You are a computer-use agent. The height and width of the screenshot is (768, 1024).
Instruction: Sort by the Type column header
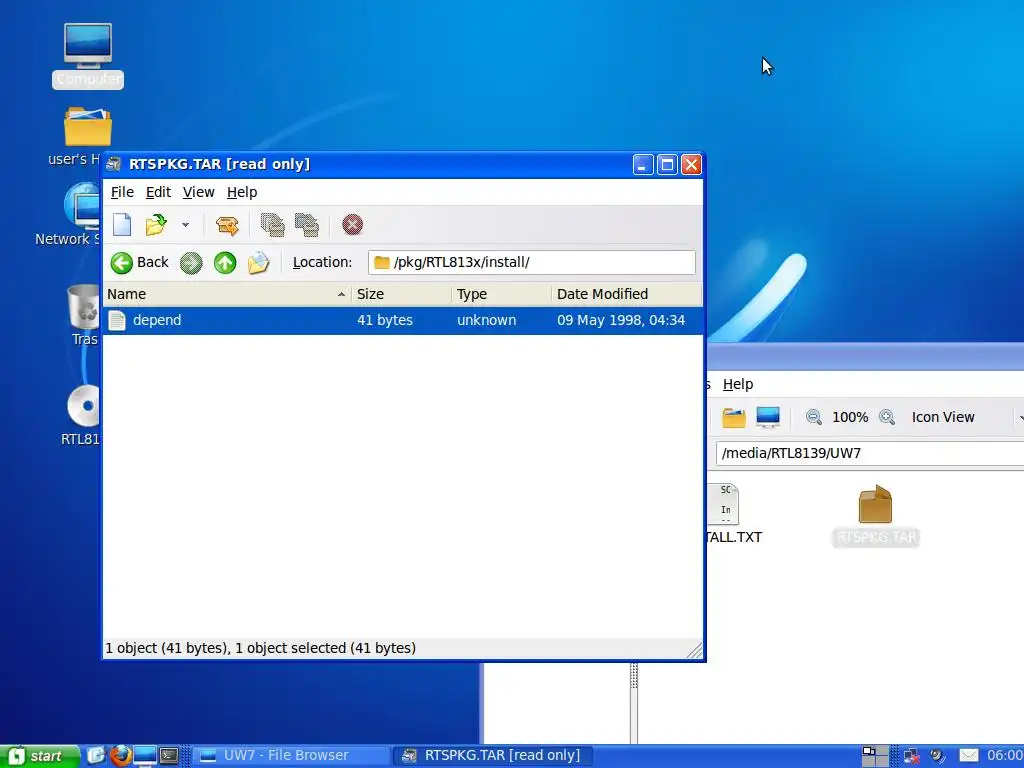pos(502,295)
